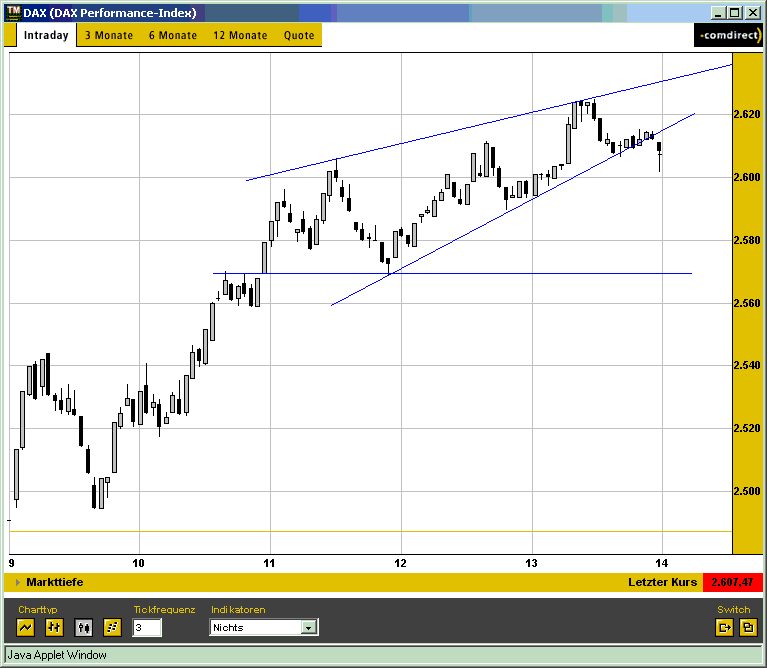Click the 2.560 price axis label

tap(747, 303)
